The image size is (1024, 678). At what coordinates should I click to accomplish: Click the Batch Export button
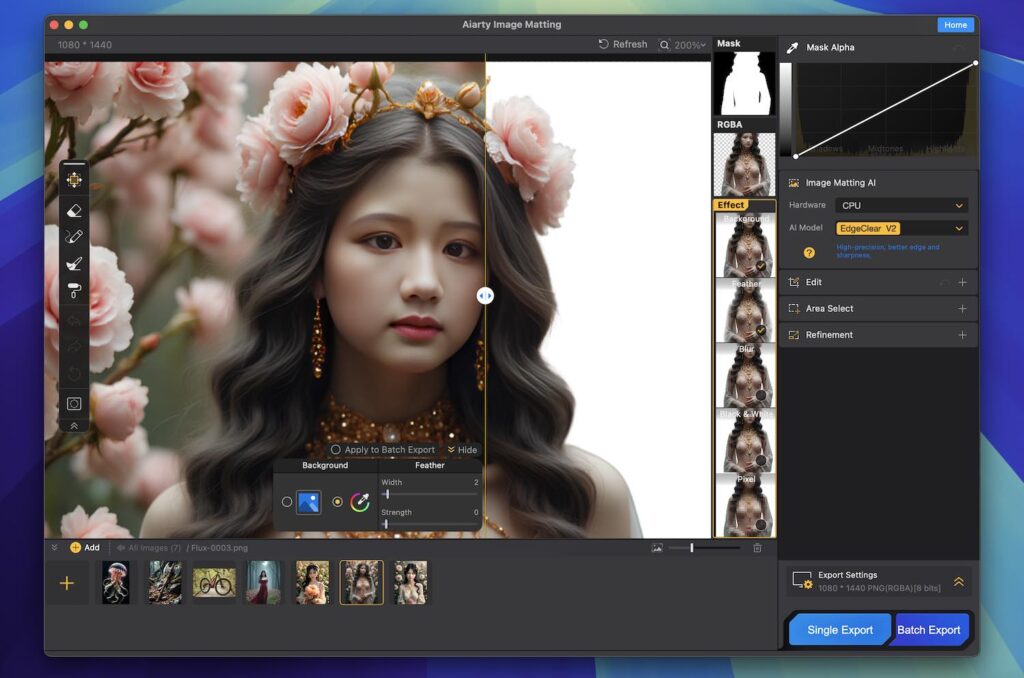click(x=929, y=630)
